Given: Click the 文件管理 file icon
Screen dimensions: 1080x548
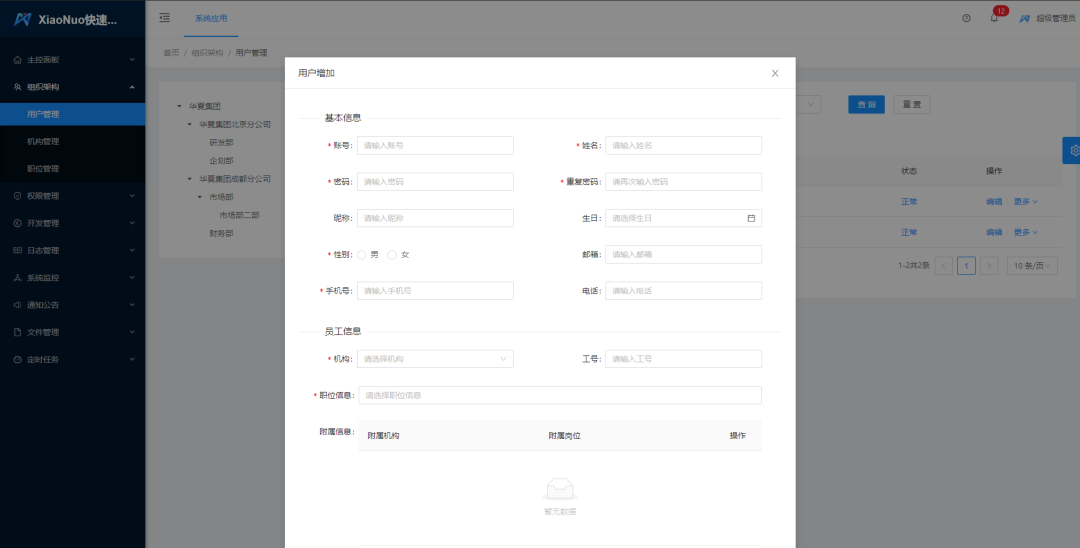Looking at the screenshot, I should click(18, 332).
